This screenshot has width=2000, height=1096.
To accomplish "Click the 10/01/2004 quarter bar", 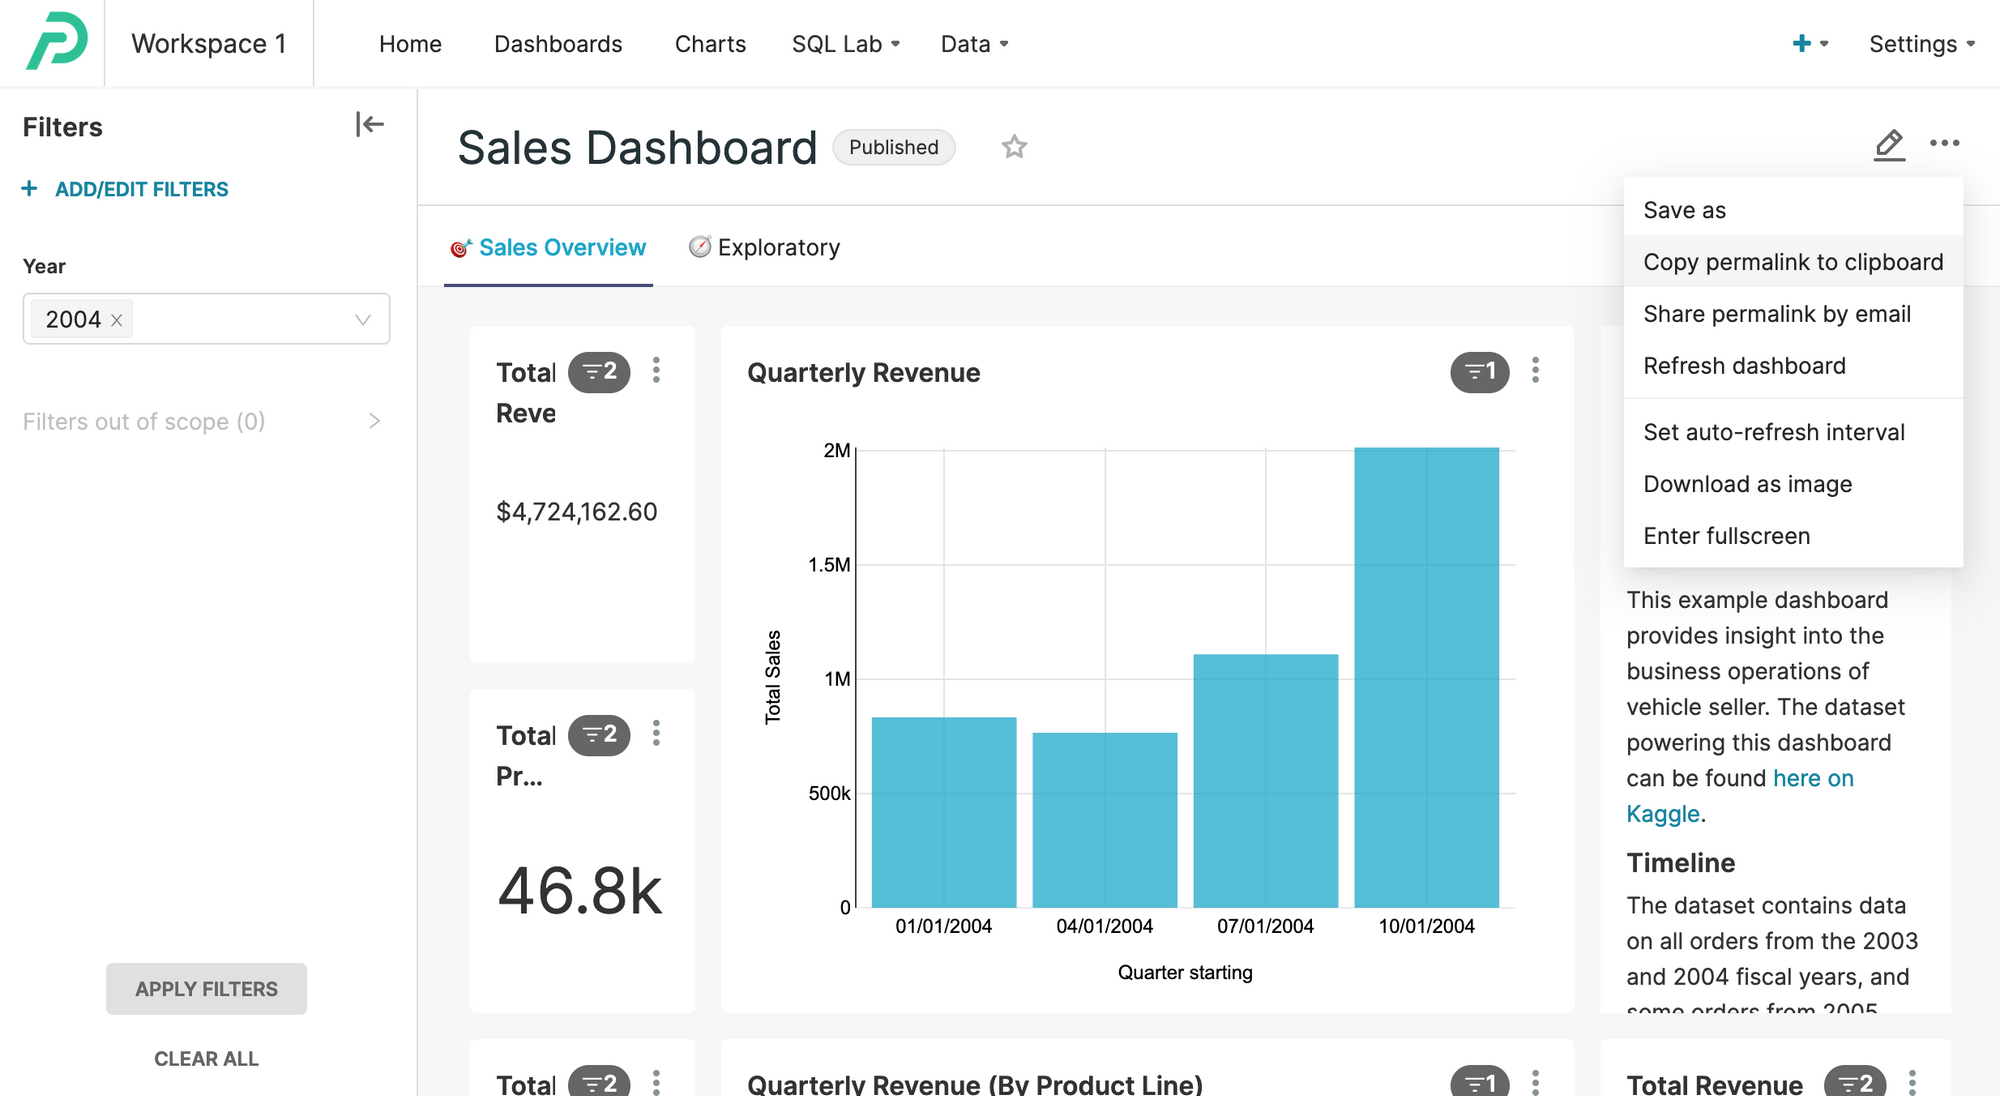I will [x=1426, y=677].
